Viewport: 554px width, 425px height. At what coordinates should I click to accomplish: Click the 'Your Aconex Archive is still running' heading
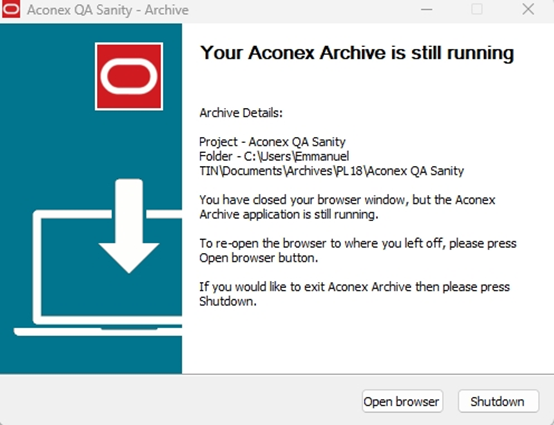pyautogui.click(x=357, y=53)
